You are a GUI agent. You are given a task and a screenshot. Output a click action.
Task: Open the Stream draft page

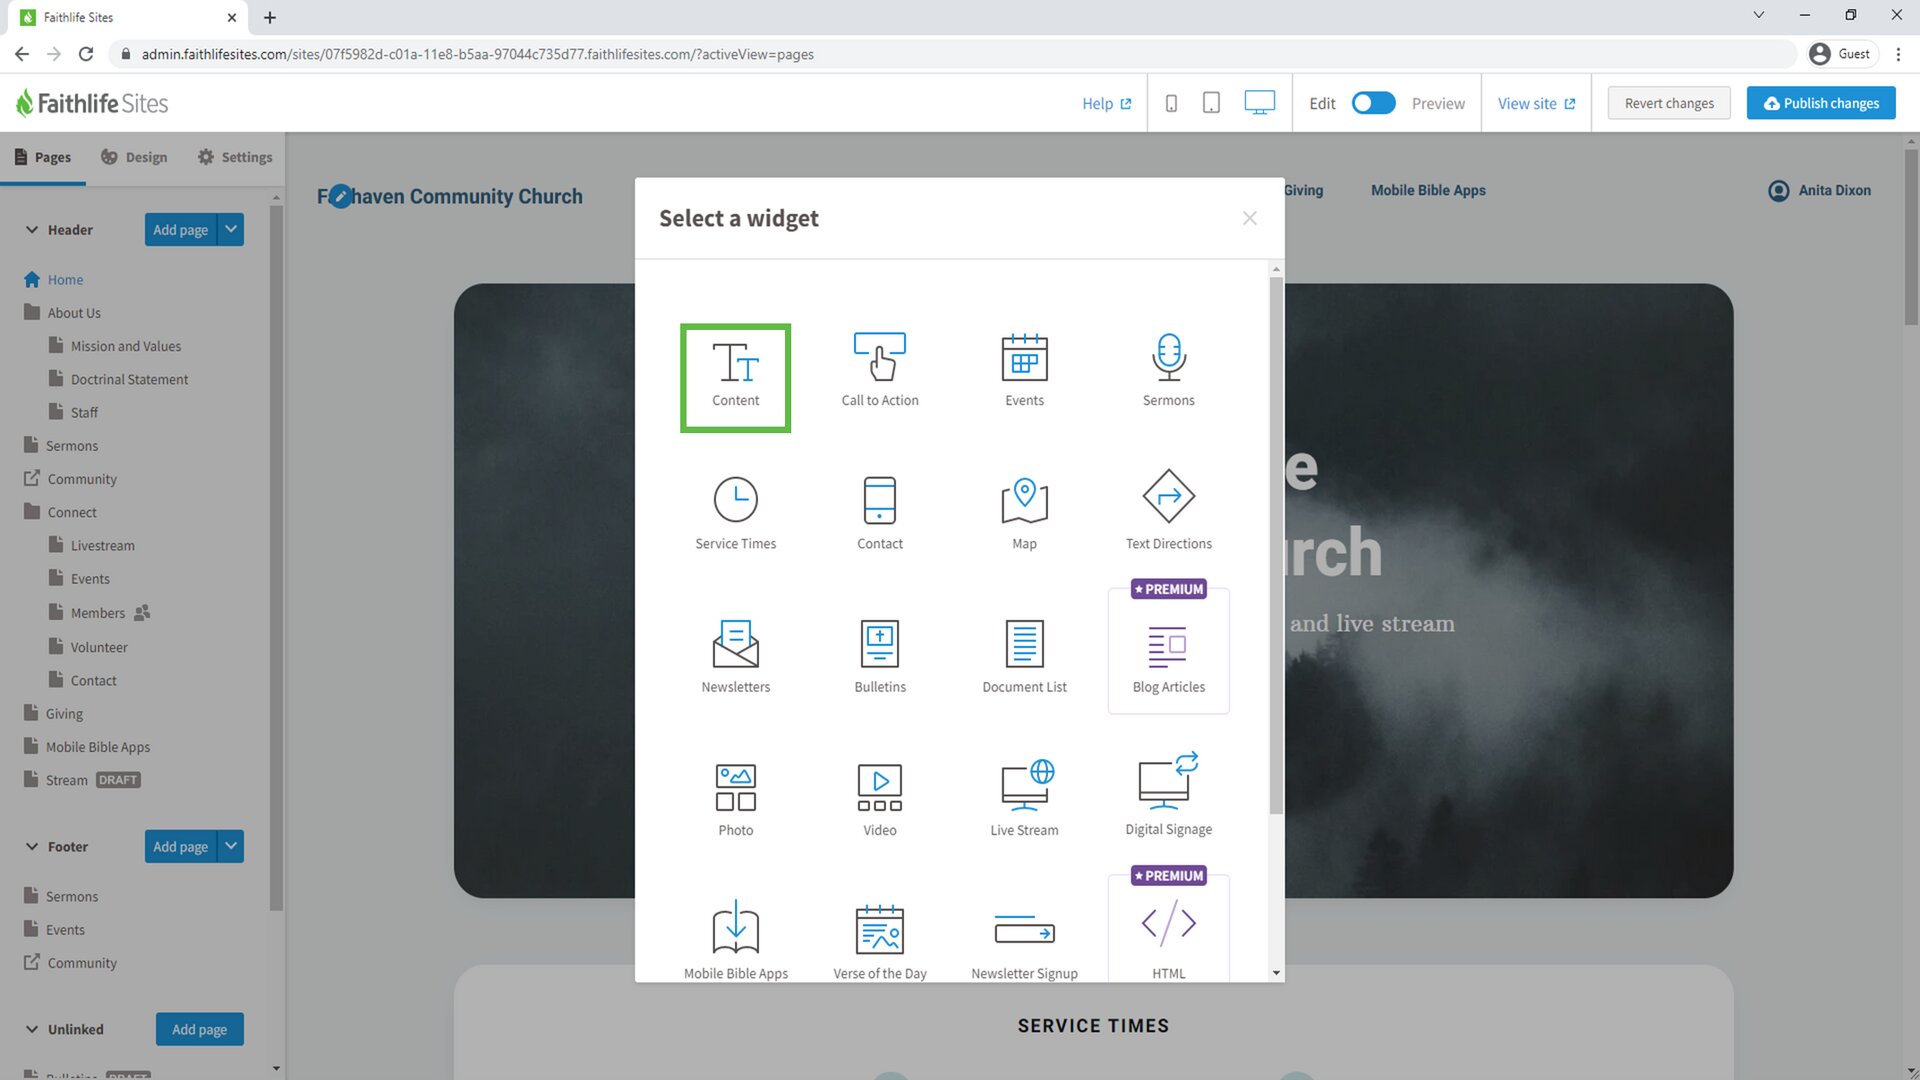click(x=81, y=780)
